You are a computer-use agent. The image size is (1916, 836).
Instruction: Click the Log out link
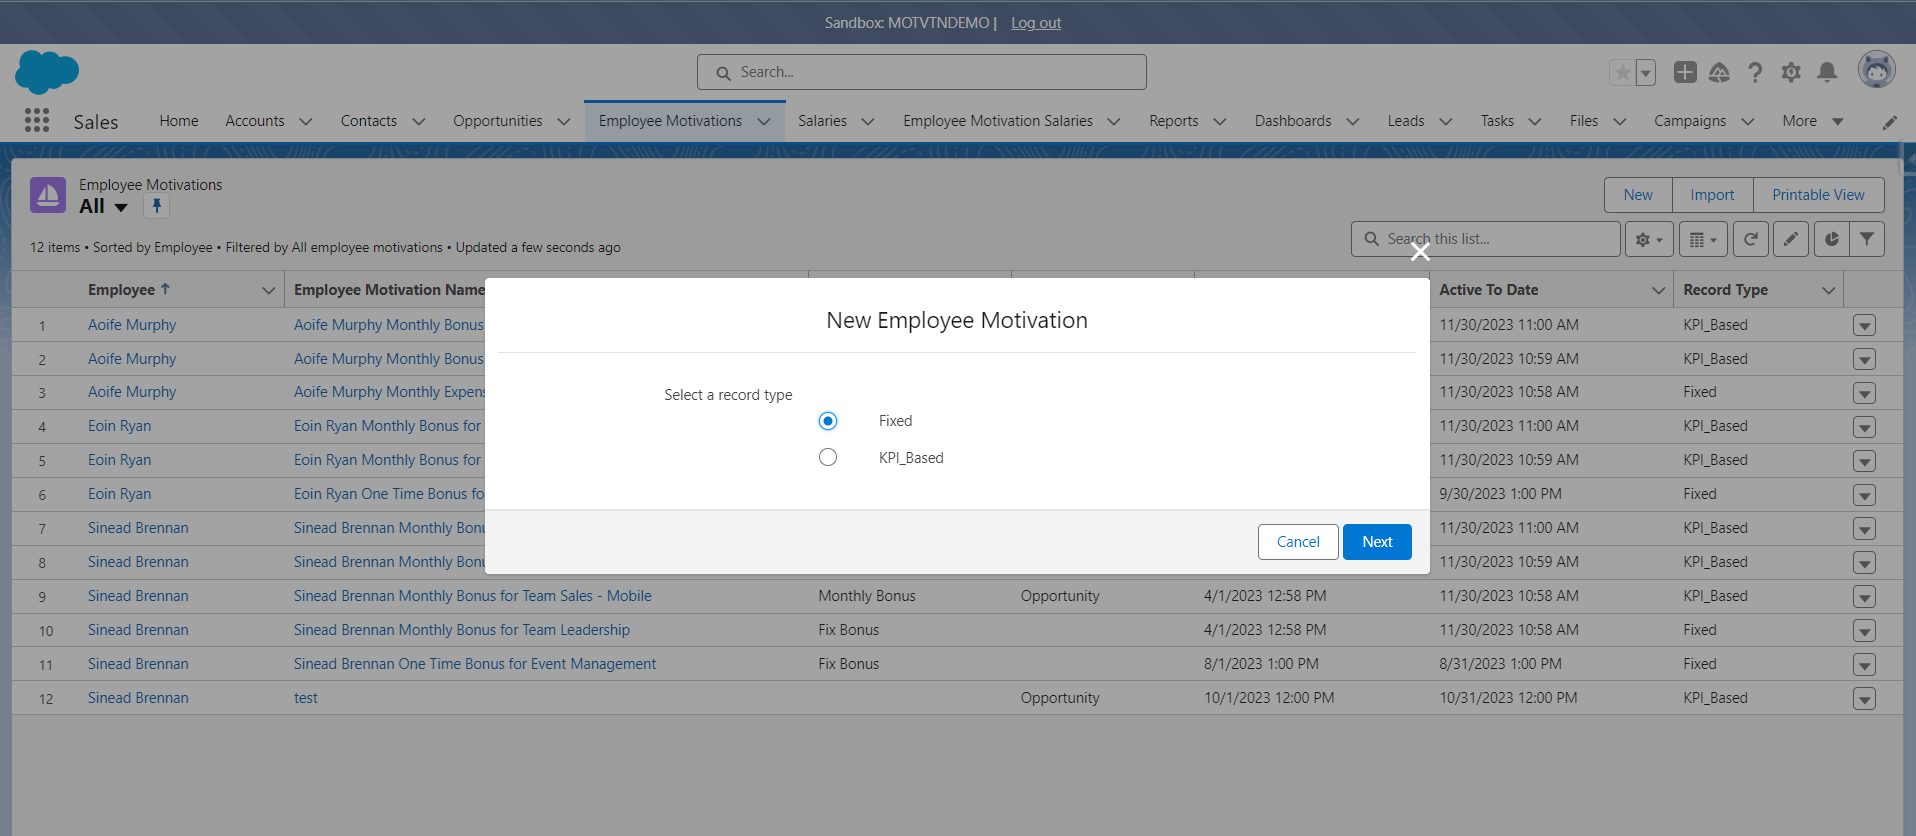(1036, 23)
